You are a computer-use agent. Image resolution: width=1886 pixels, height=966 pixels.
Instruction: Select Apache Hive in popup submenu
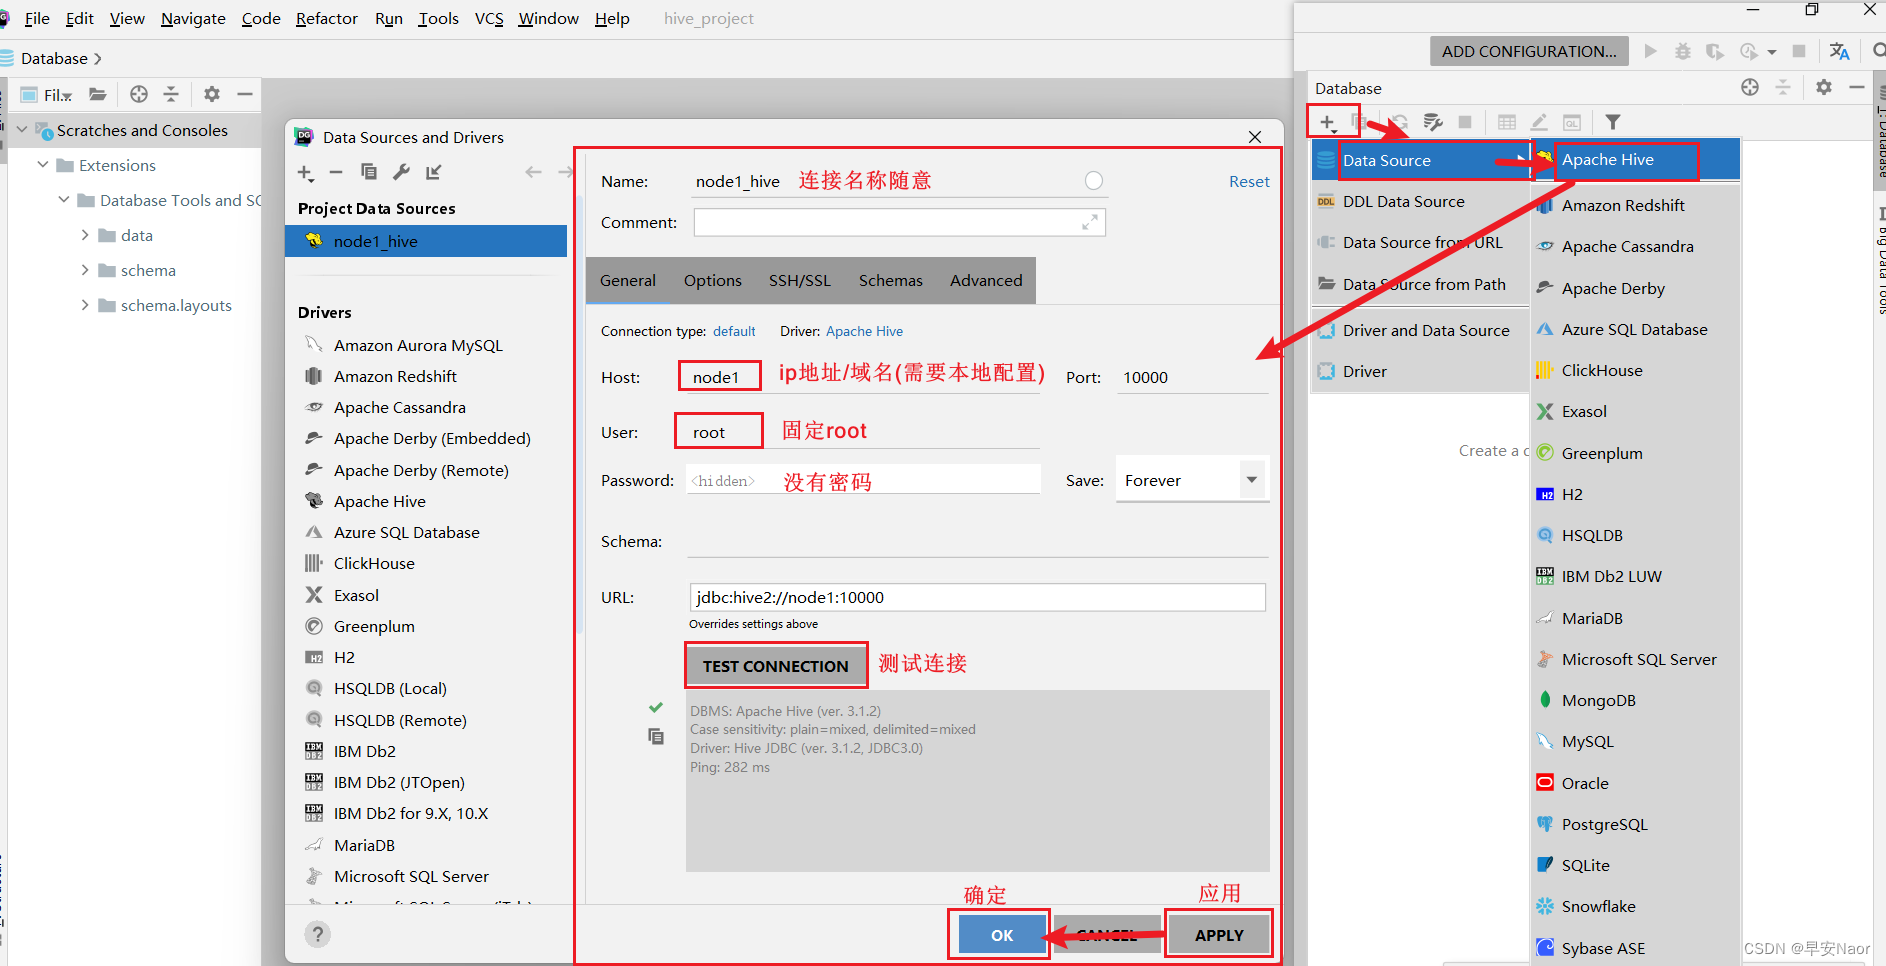click(x=1636, y=160)
